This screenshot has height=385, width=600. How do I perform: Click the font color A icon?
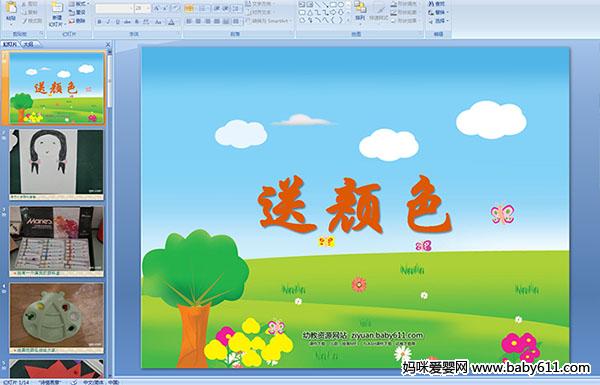pos(171,22)
